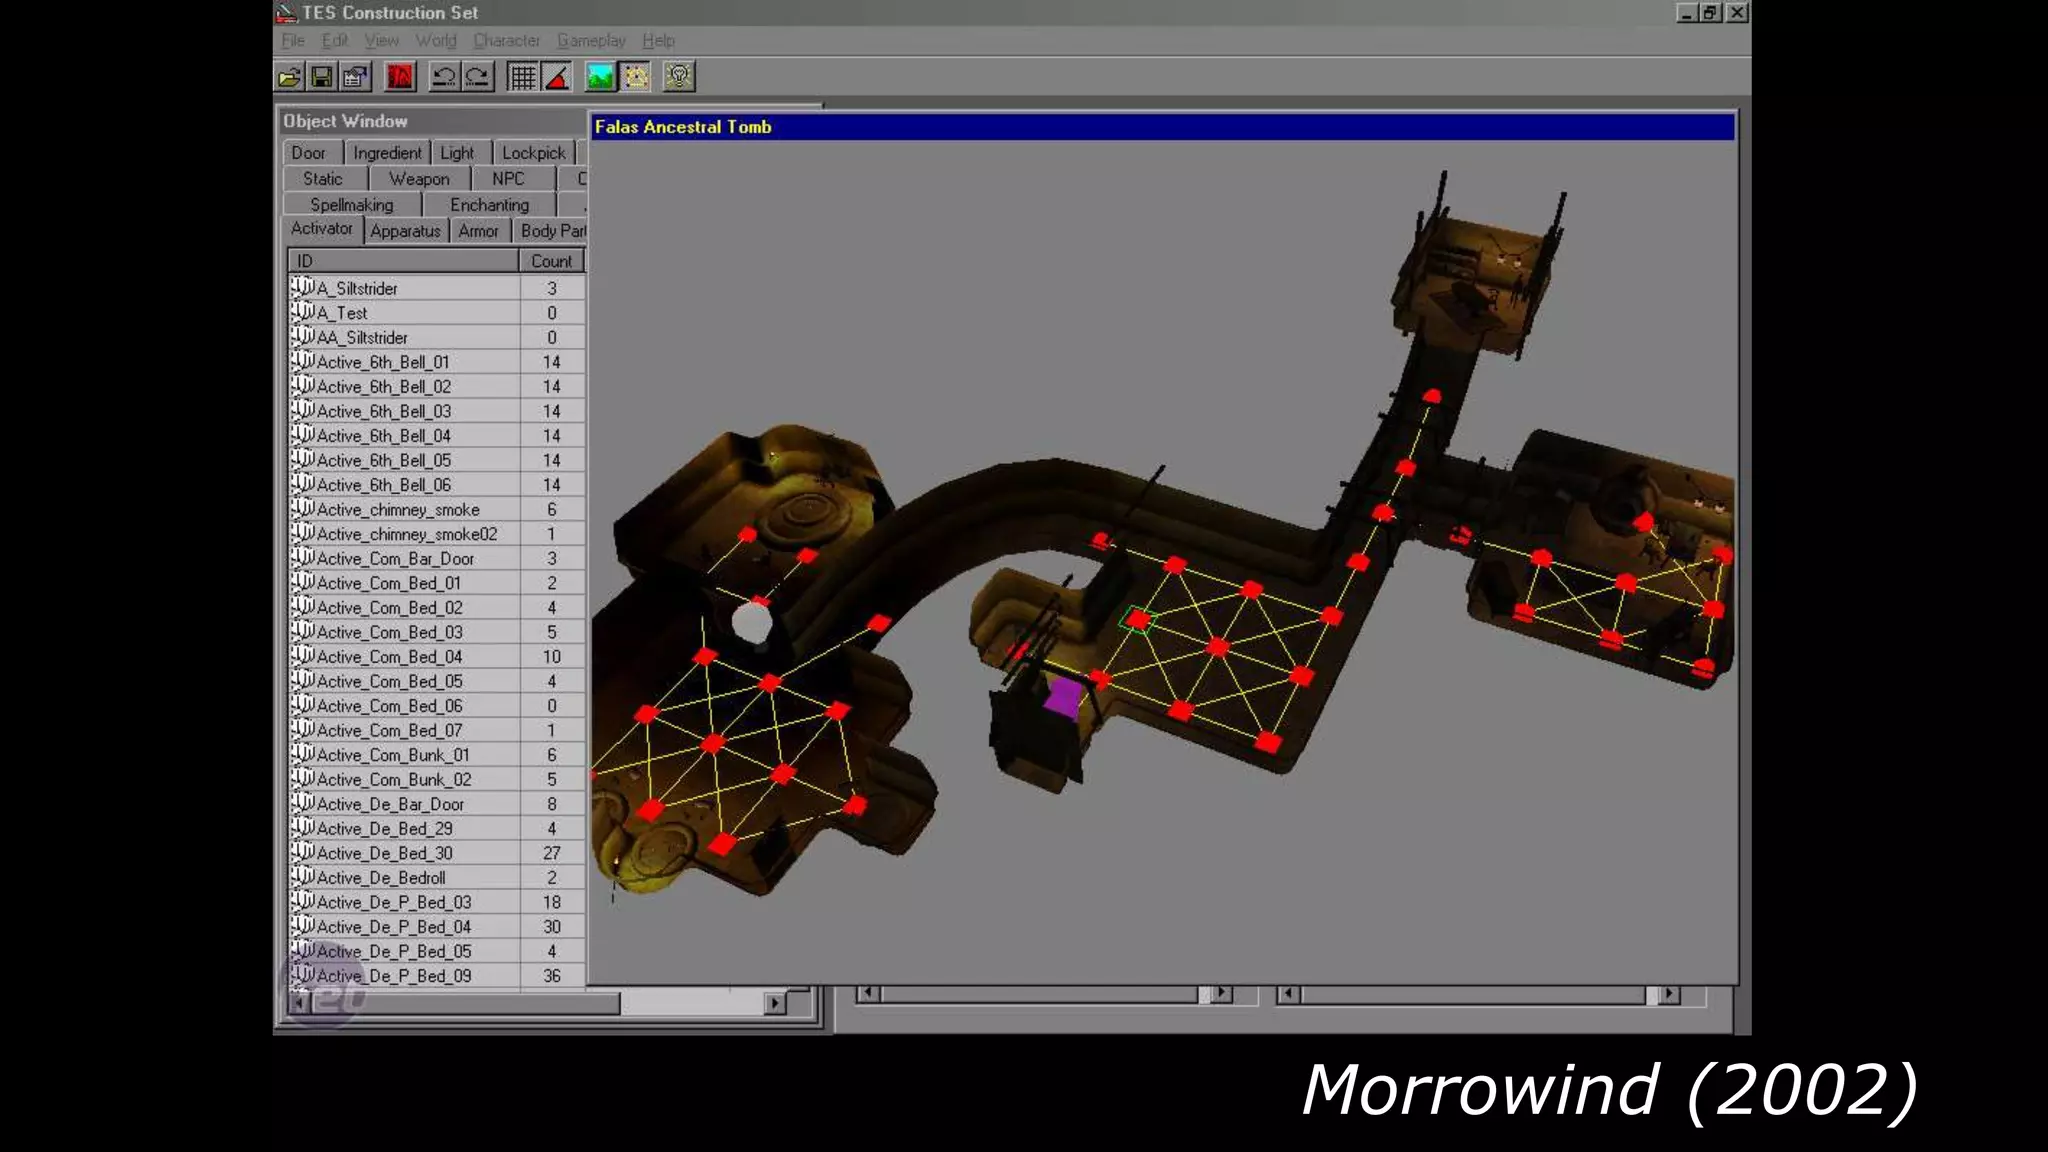
Task: Sort list by ID column header
Action: 403,261
